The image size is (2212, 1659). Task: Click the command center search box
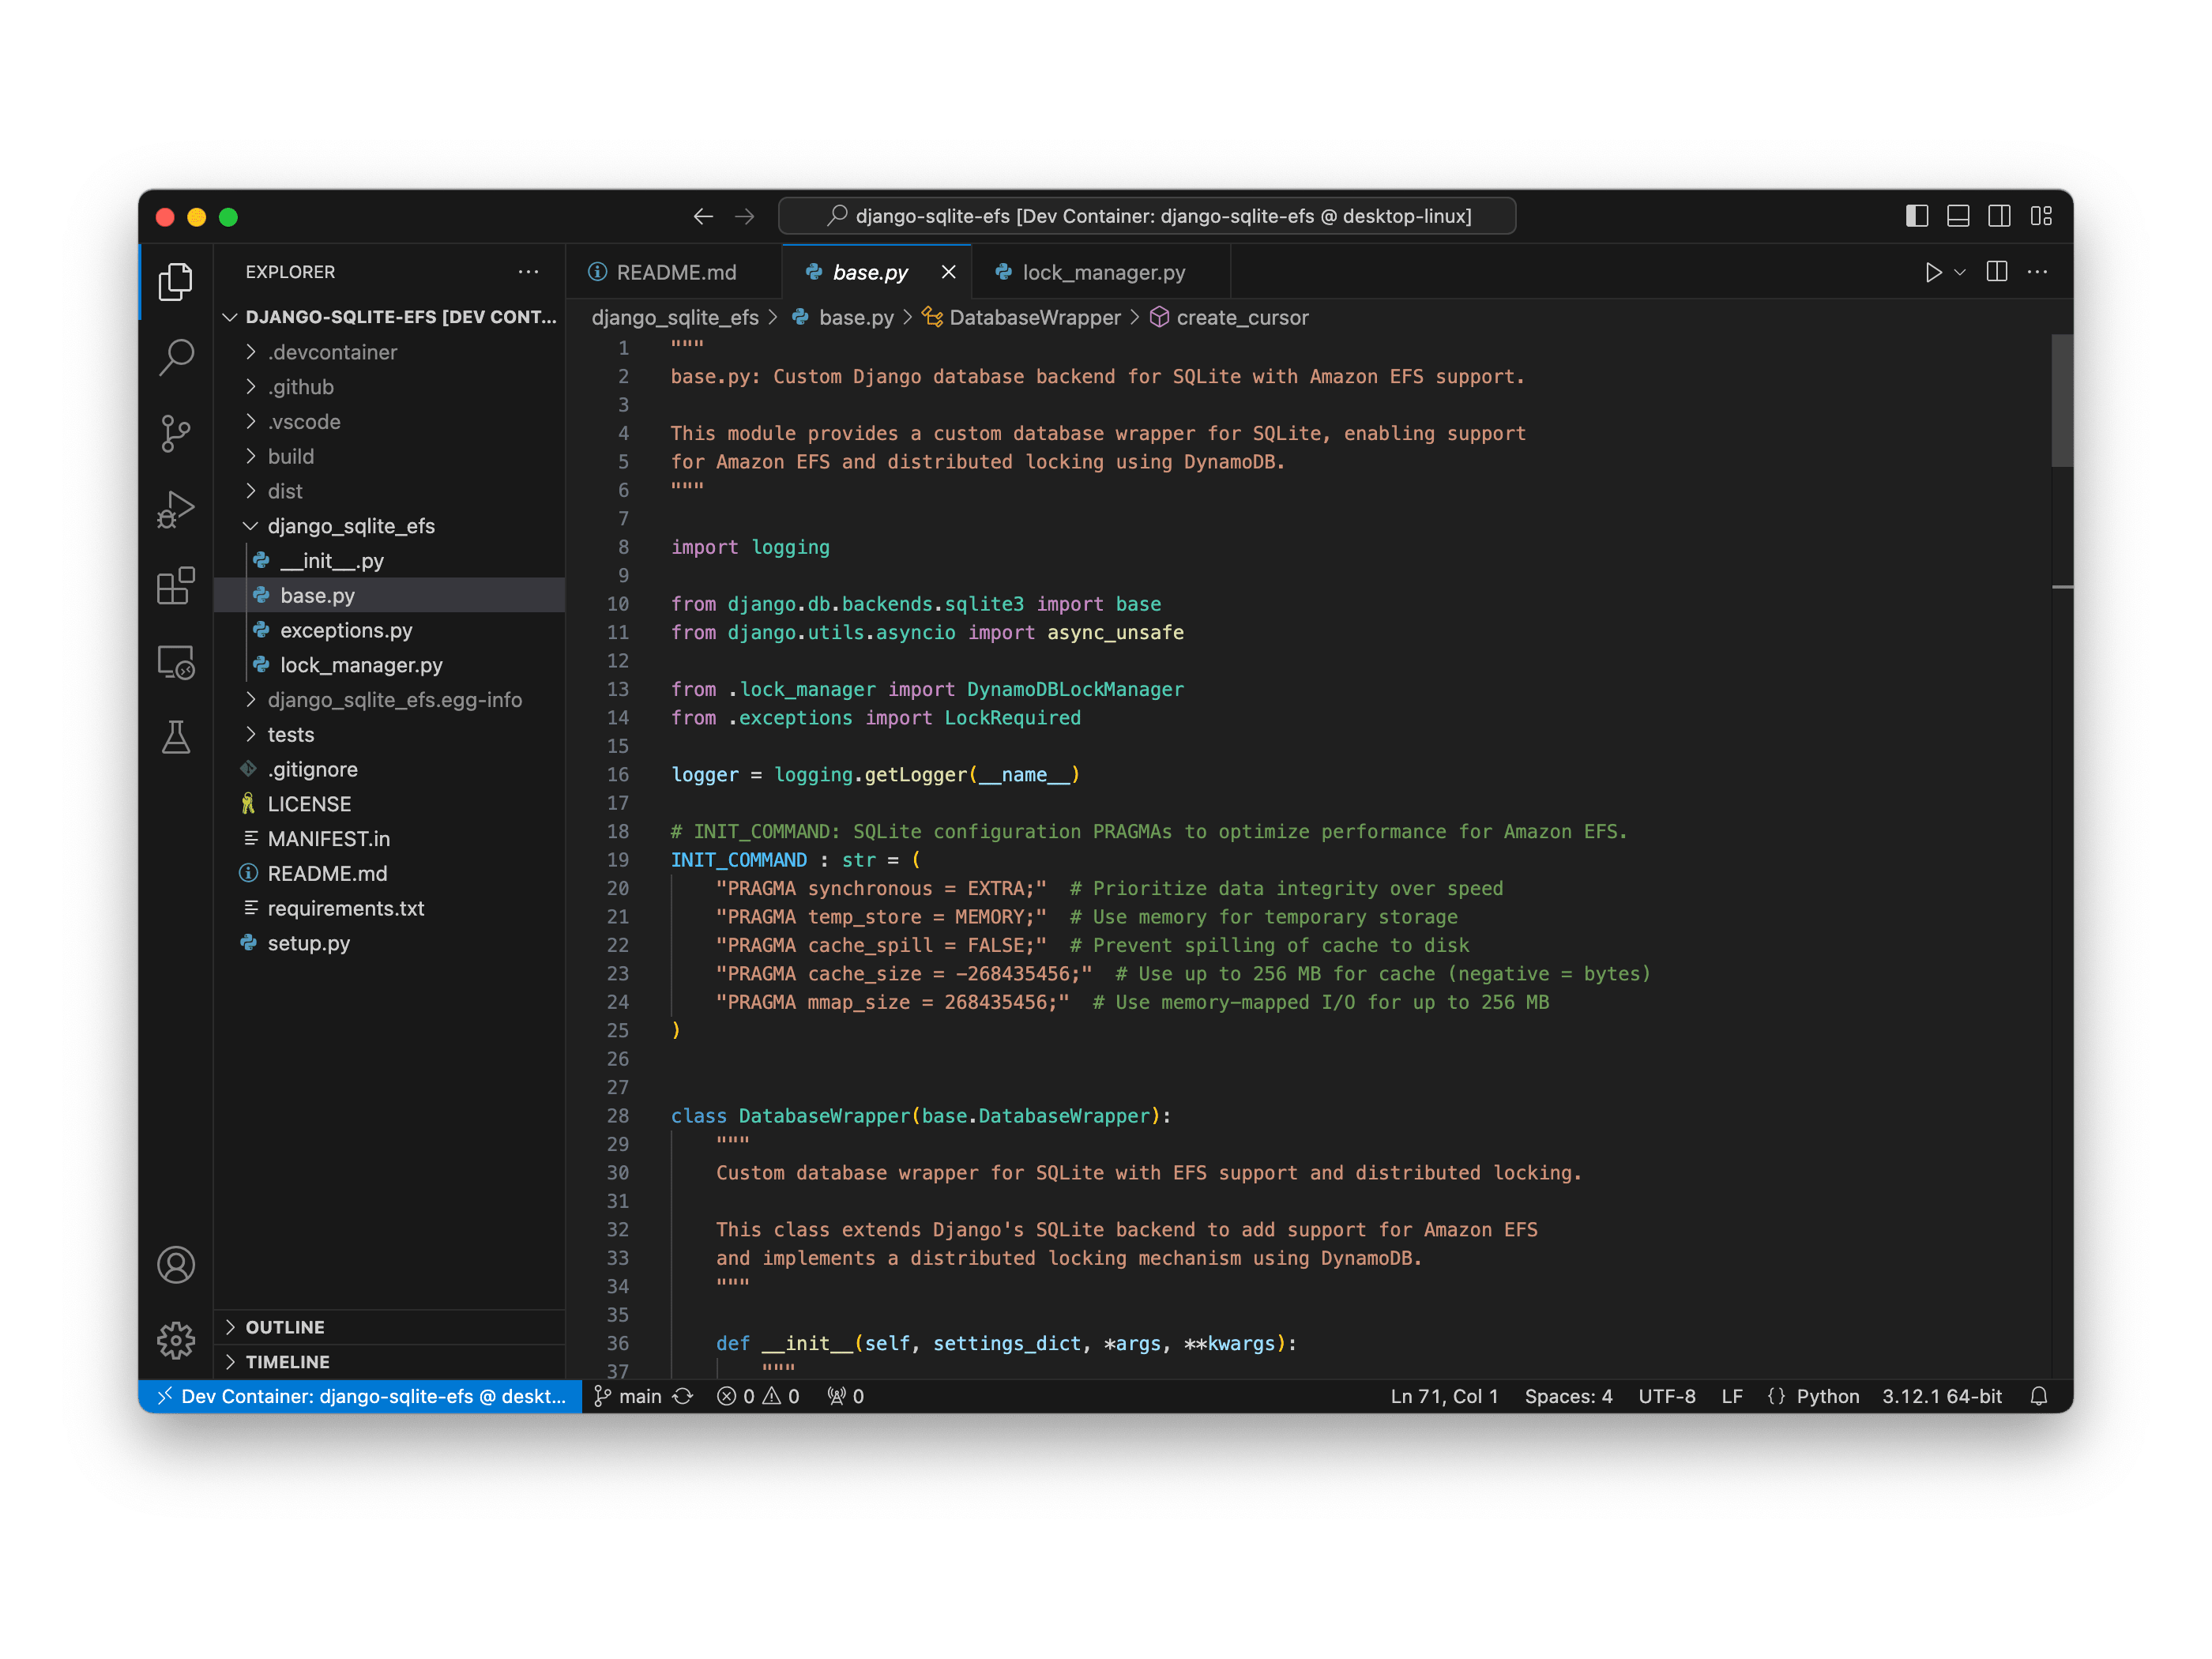(1147, 216)
